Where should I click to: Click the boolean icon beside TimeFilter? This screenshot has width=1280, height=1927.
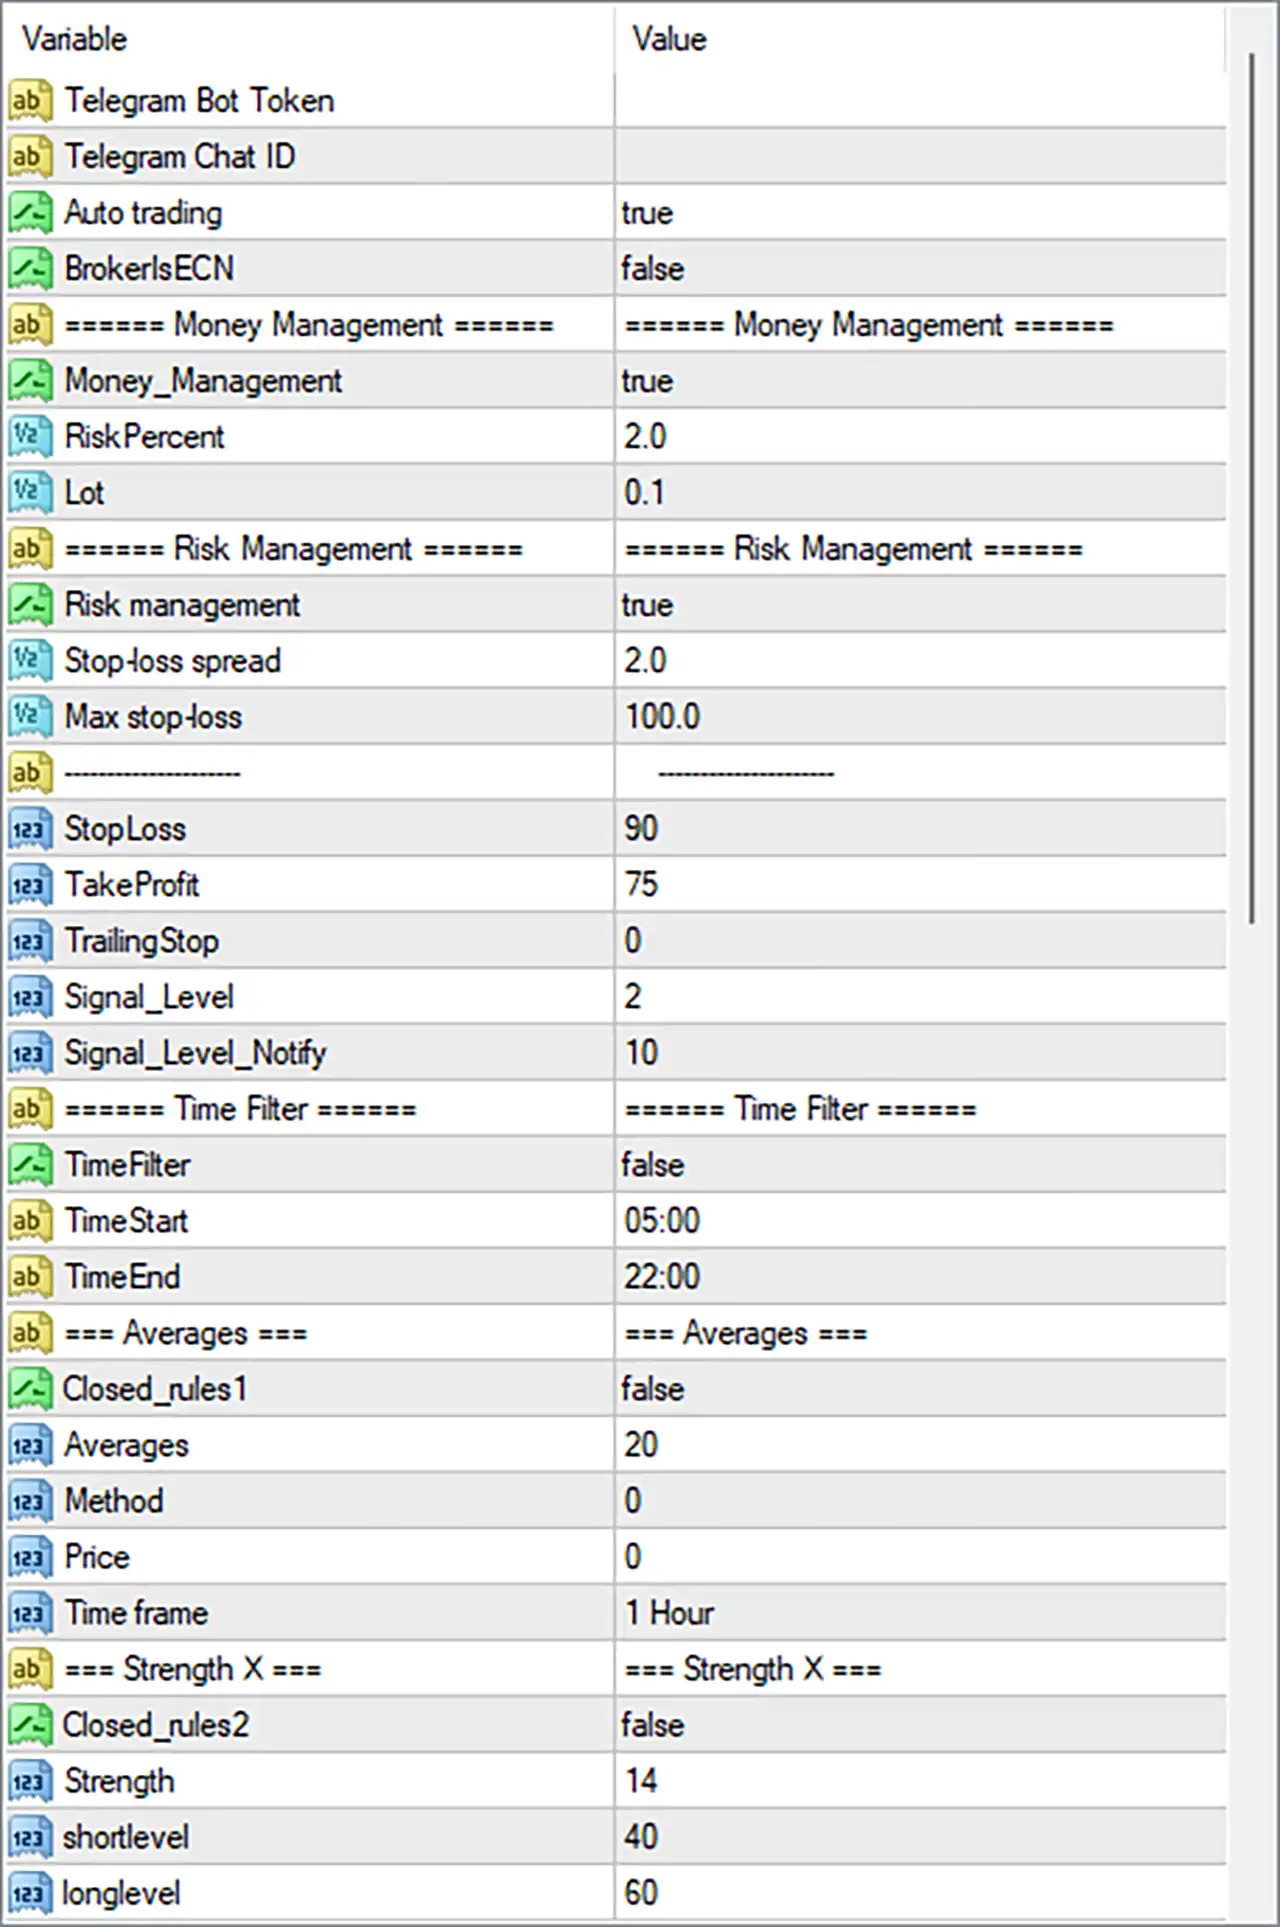pyautogui.click(x=30, y=1165)
